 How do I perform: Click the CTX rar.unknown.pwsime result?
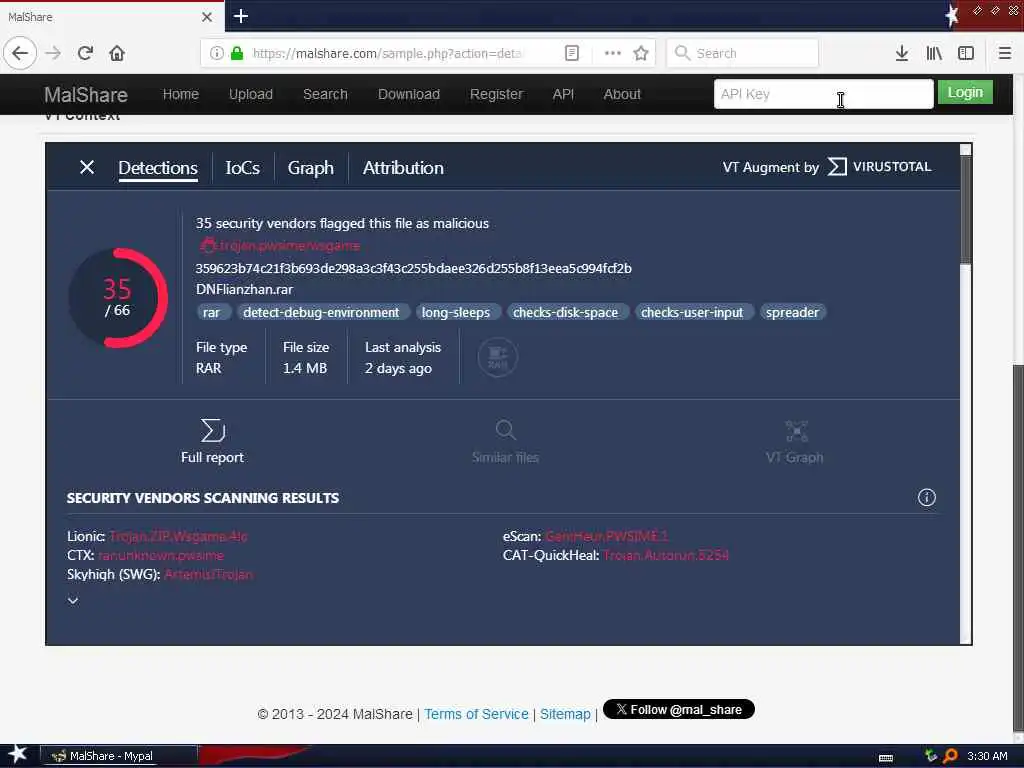tap(161, 555)
